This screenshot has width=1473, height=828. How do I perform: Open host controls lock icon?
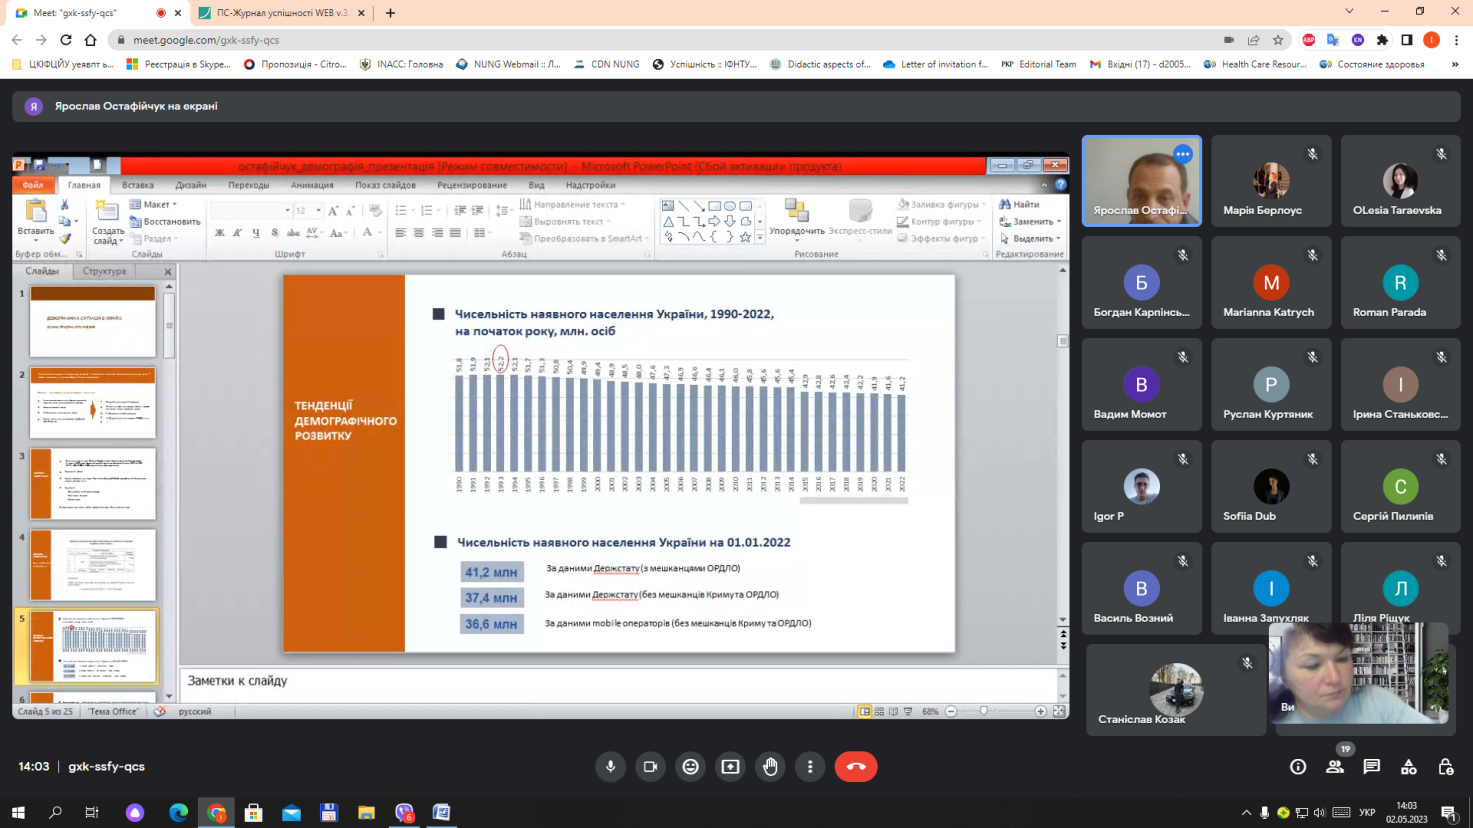(1445, 767)
